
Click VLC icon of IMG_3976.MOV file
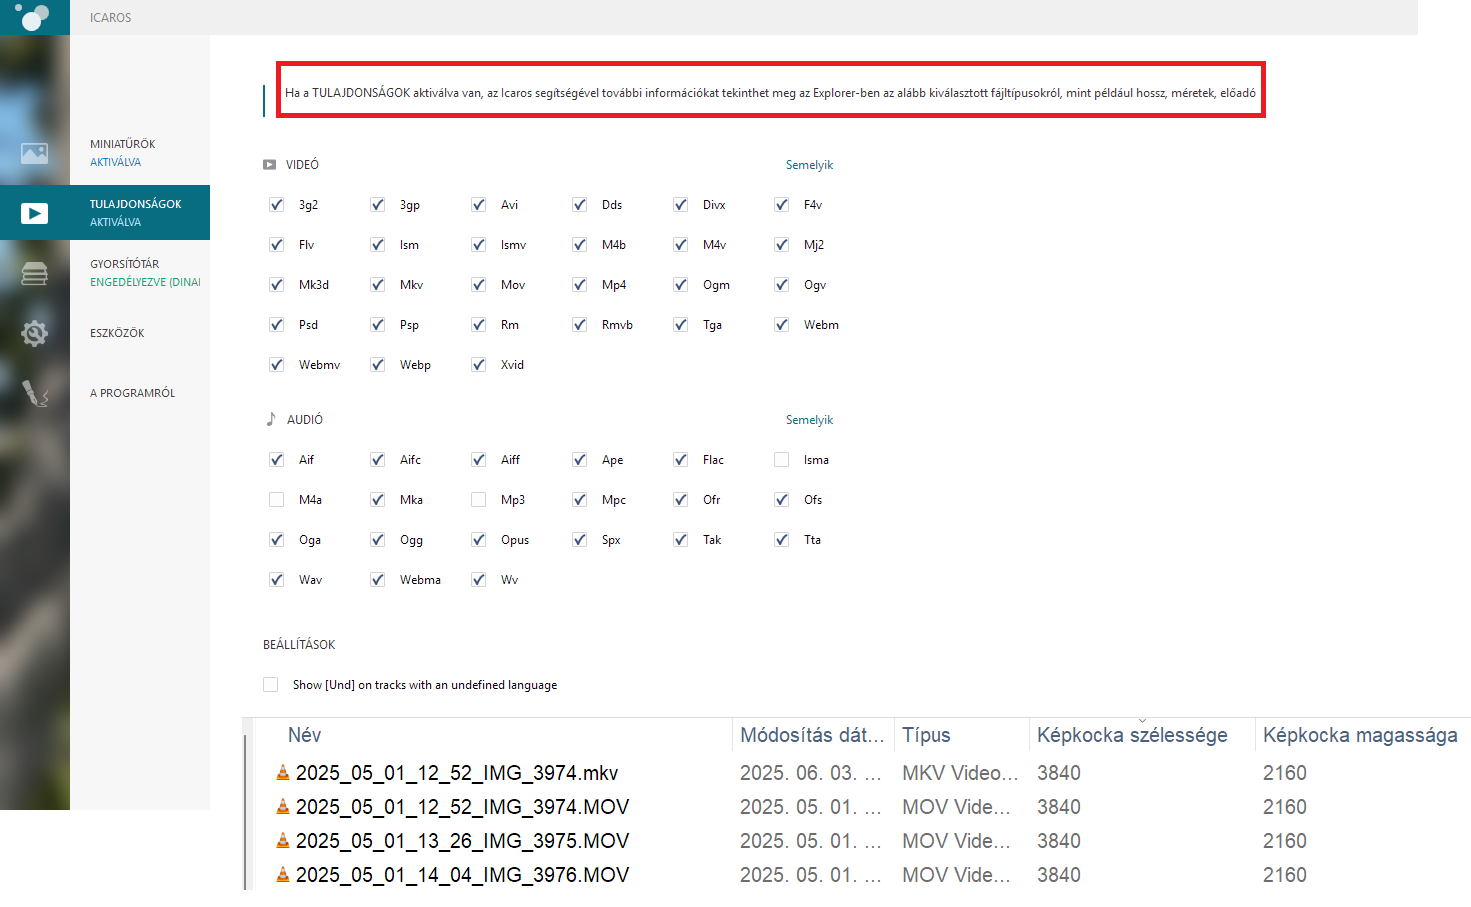point(283,874)
